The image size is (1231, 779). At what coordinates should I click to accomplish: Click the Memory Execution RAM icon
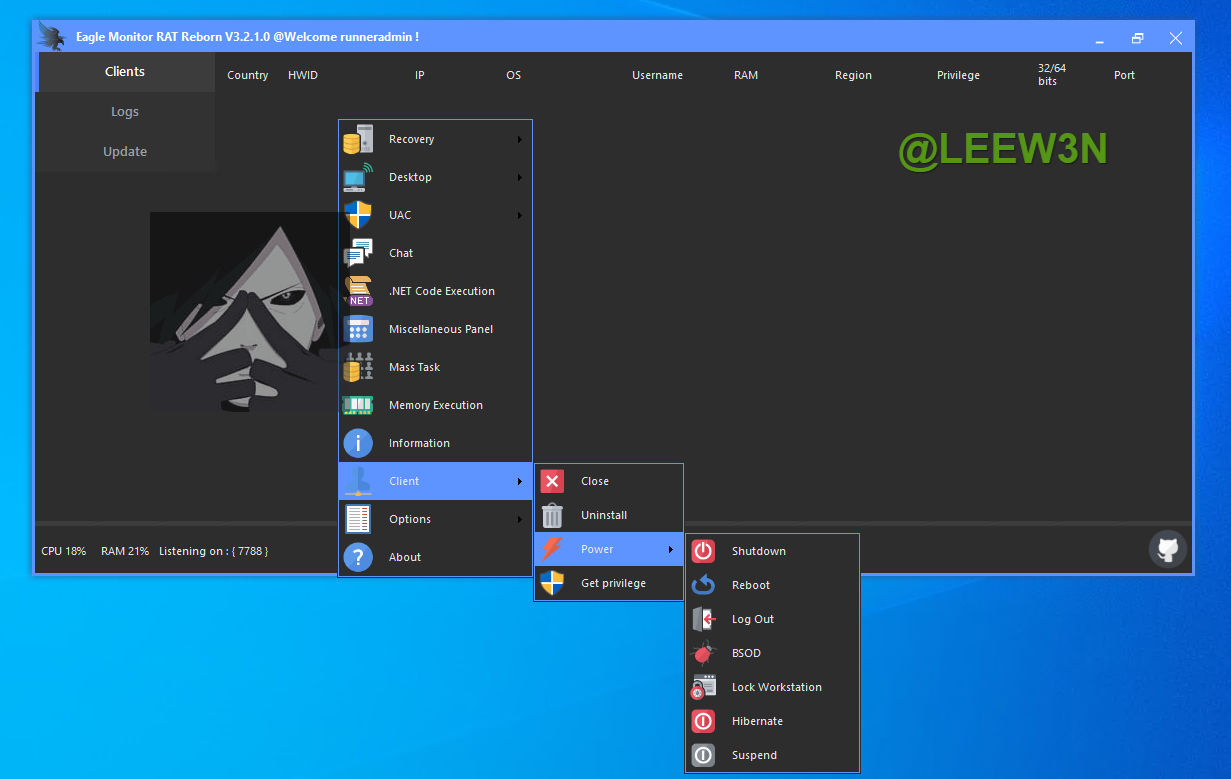tap(357, 405)
